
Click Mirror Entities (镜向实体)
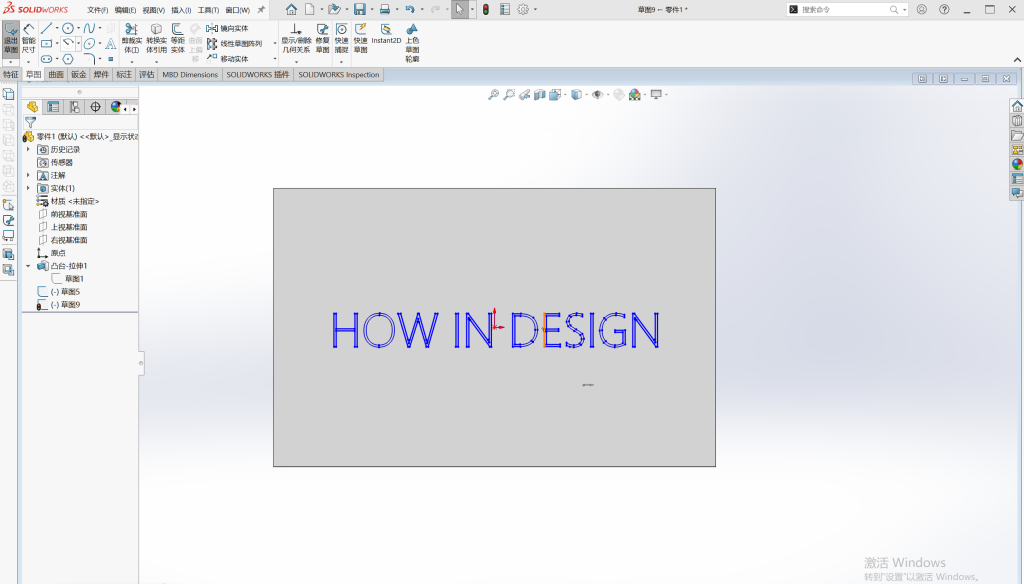(x=227, y=29)
